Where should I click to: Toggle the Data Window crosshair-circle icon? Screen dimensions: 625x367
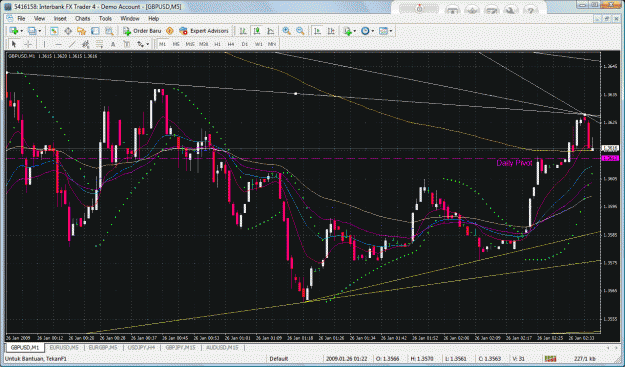68,31
